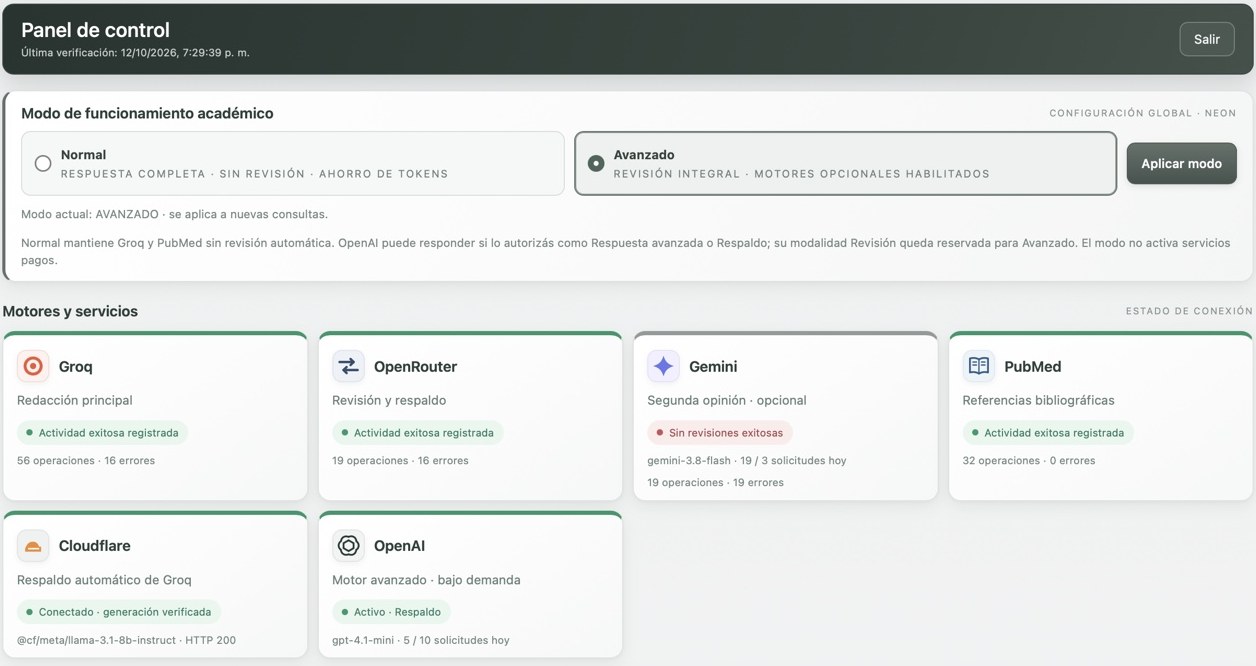Click the Cloudflare orange cloud icon
Screen dimensions: 1256x666
tap(33, 546)
